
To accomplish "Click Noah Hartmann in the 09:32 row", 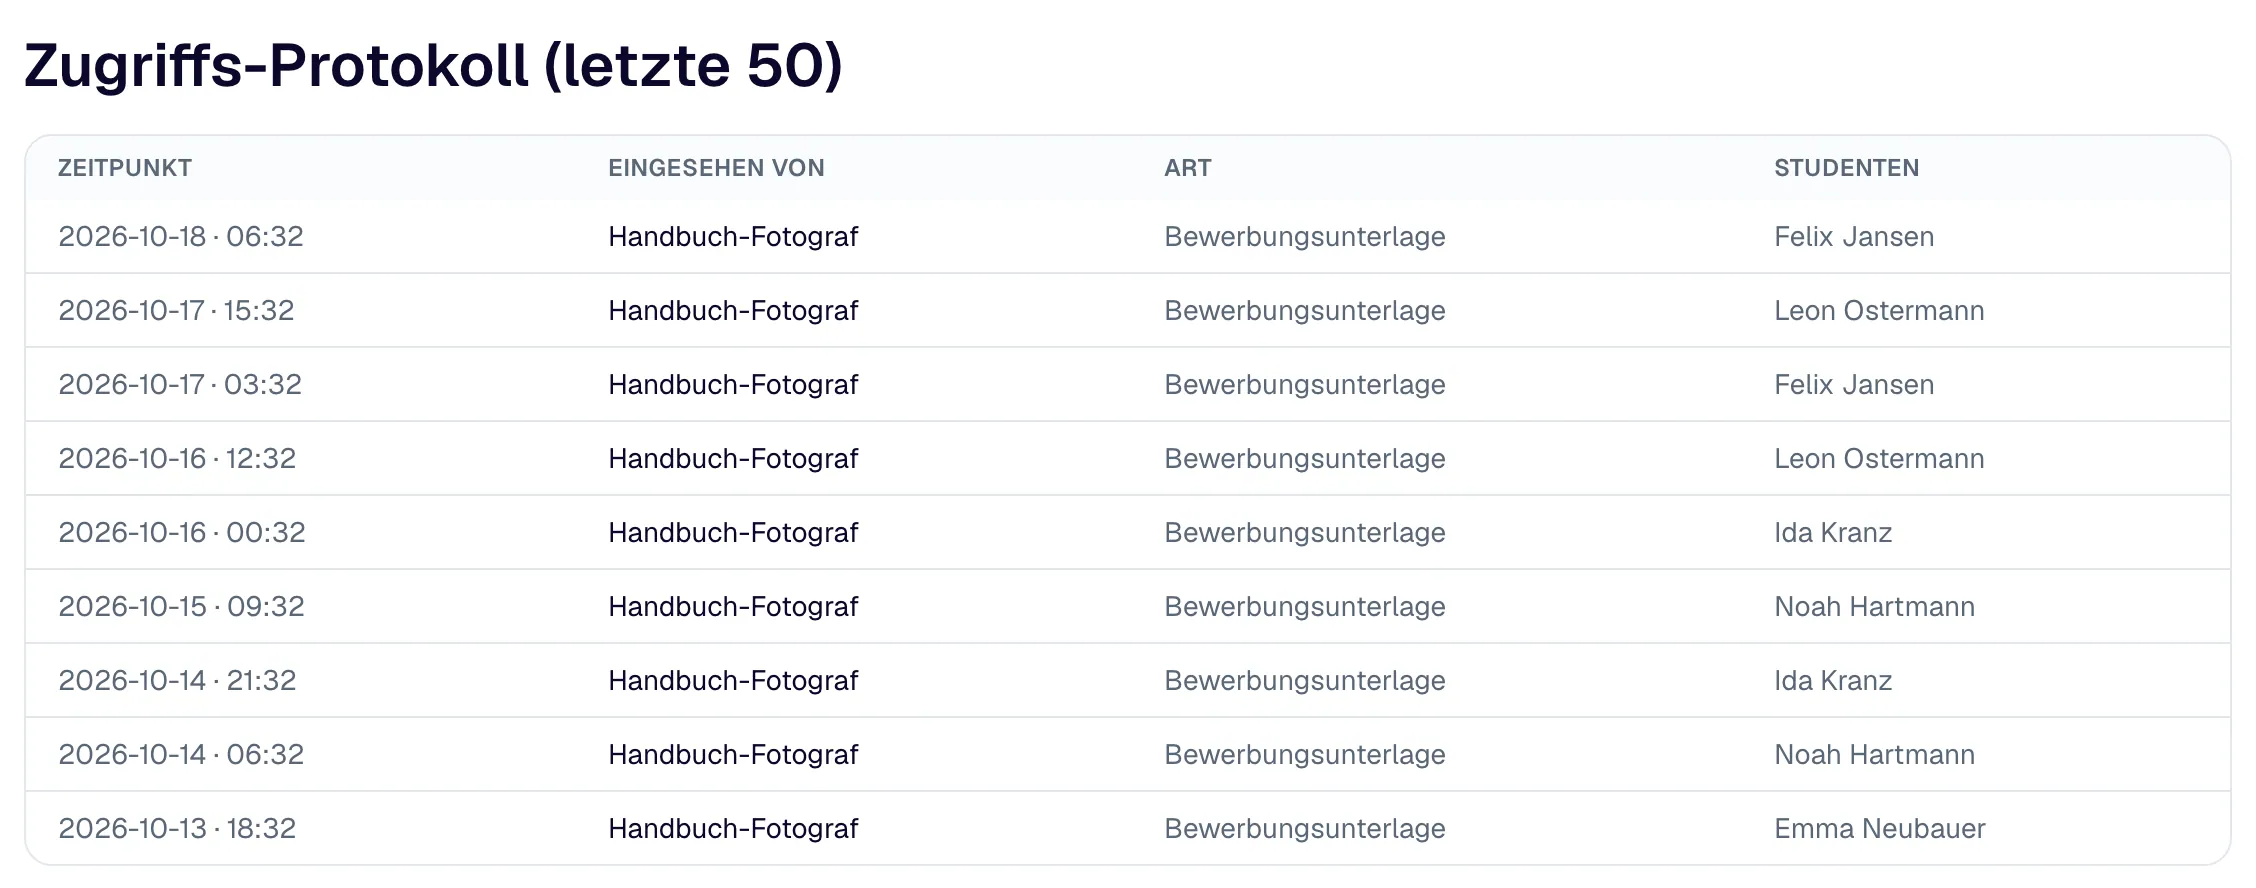I will 1874,607.
